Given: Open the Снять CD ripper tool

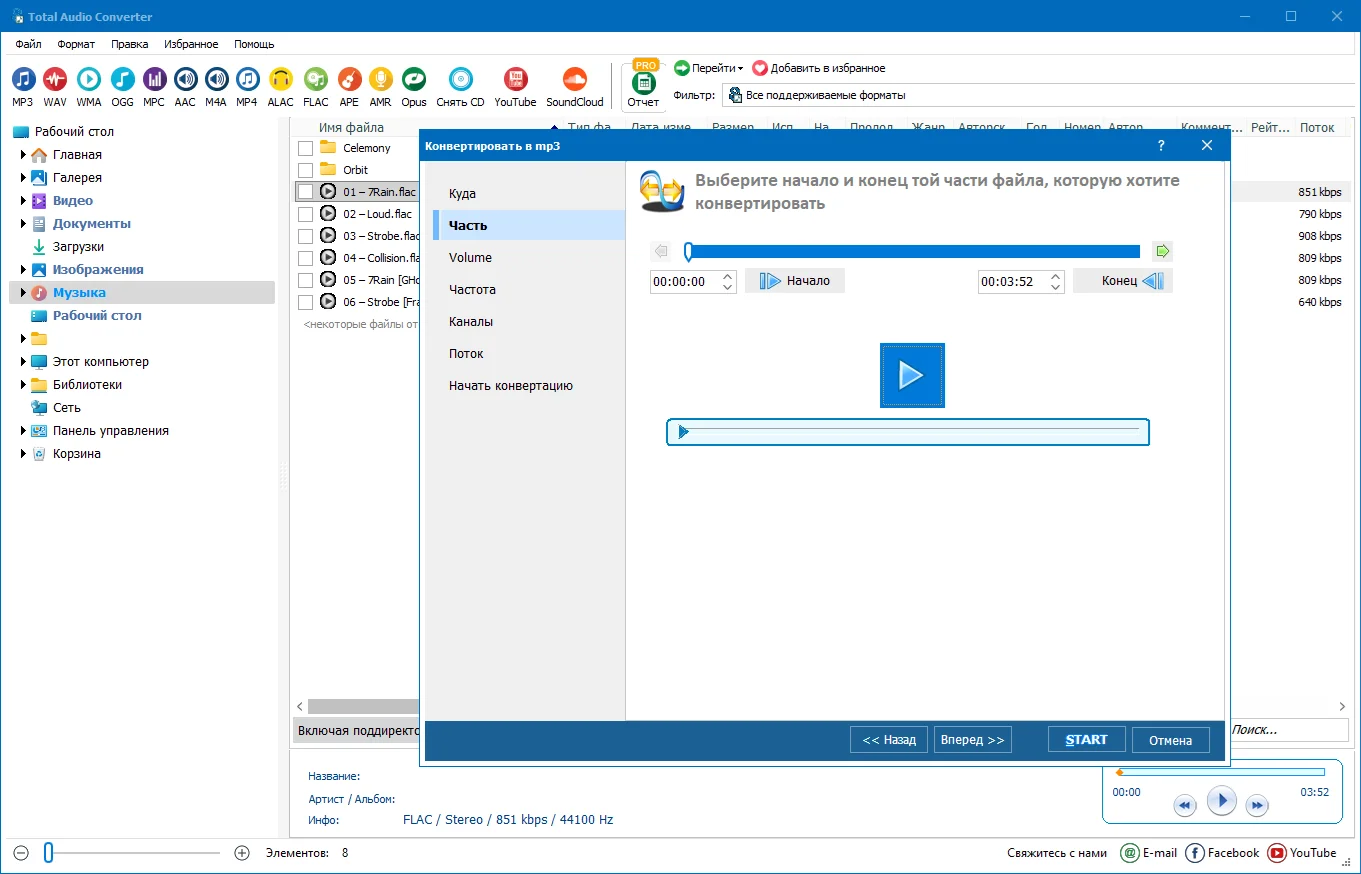Looking at the screenshot, I should click(x=460, y=80).
